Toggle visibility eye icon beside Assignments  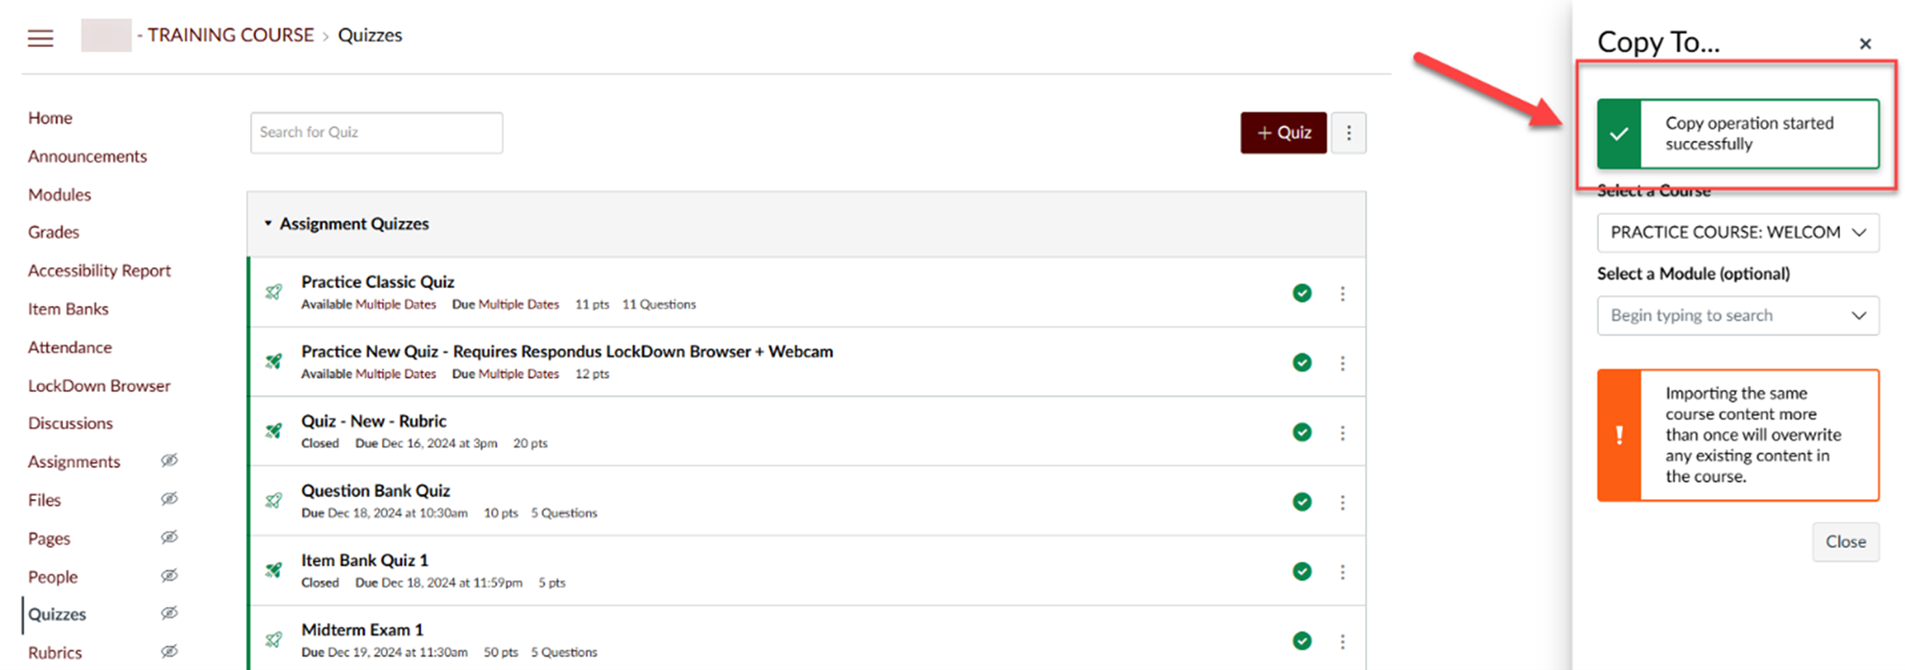(x=170, y=461)
